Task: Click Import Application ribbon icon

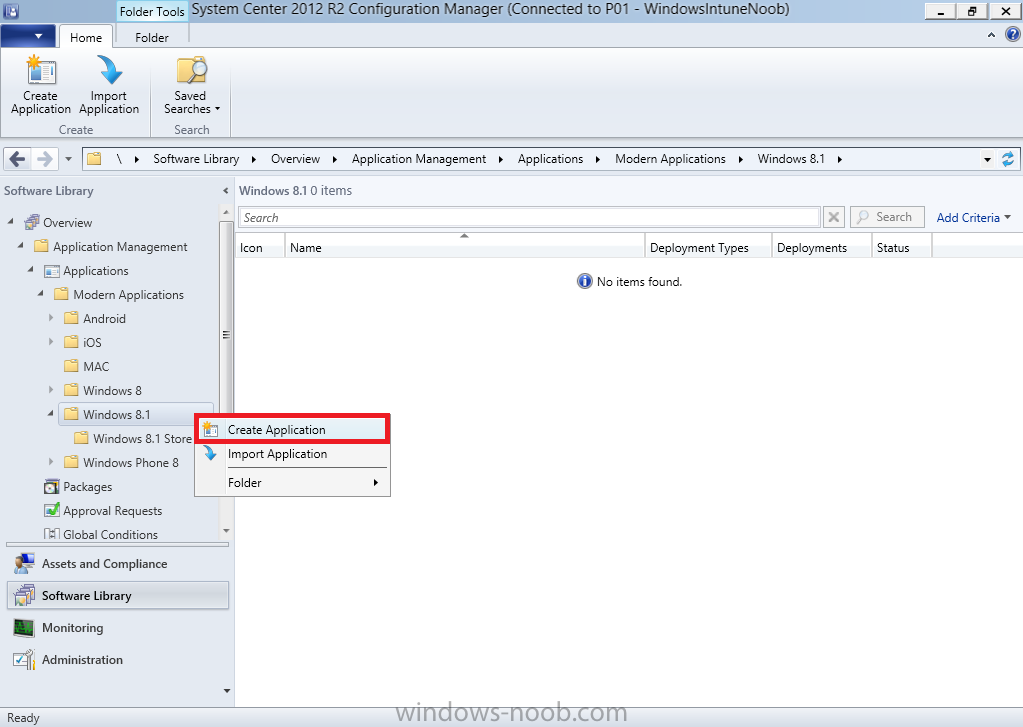Action: tap(109, 86)
